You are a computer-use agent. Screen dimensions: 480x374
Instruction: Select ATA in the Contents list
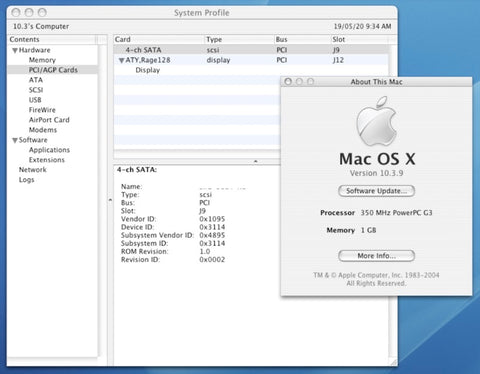click(x=36, y=80)
